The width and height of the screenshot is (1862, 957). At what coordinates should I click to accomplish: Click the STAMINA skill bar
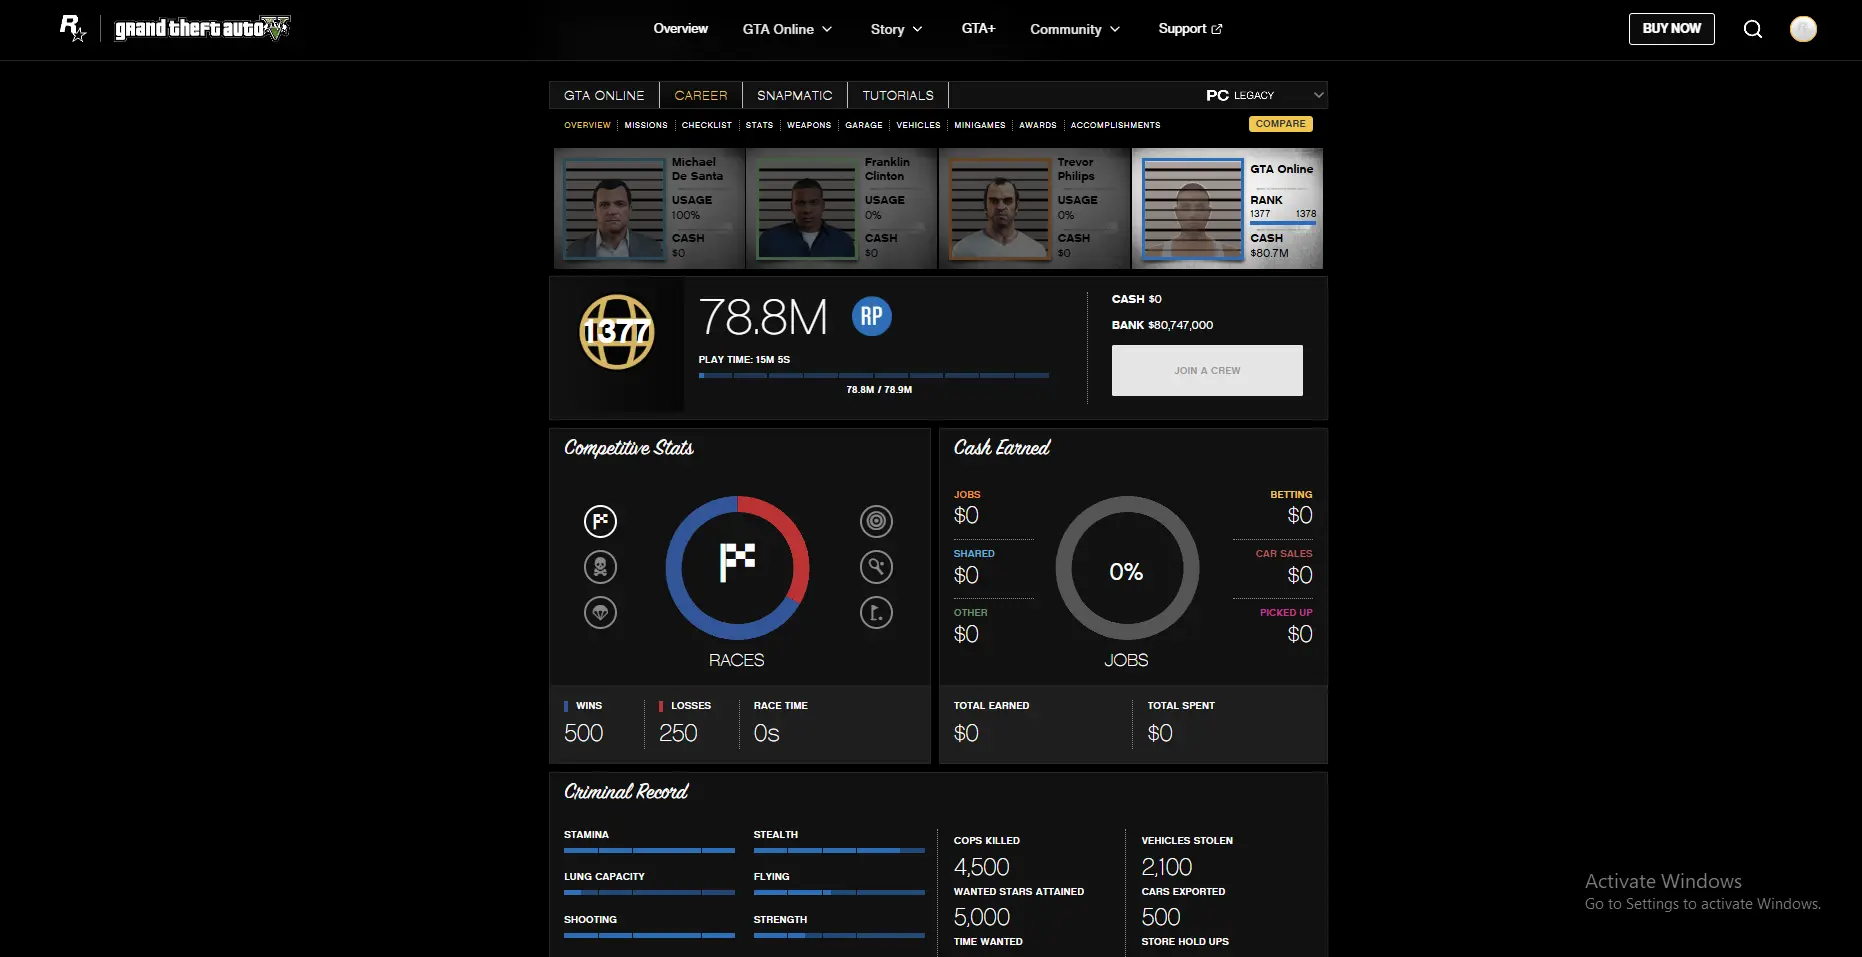(649, 850)
